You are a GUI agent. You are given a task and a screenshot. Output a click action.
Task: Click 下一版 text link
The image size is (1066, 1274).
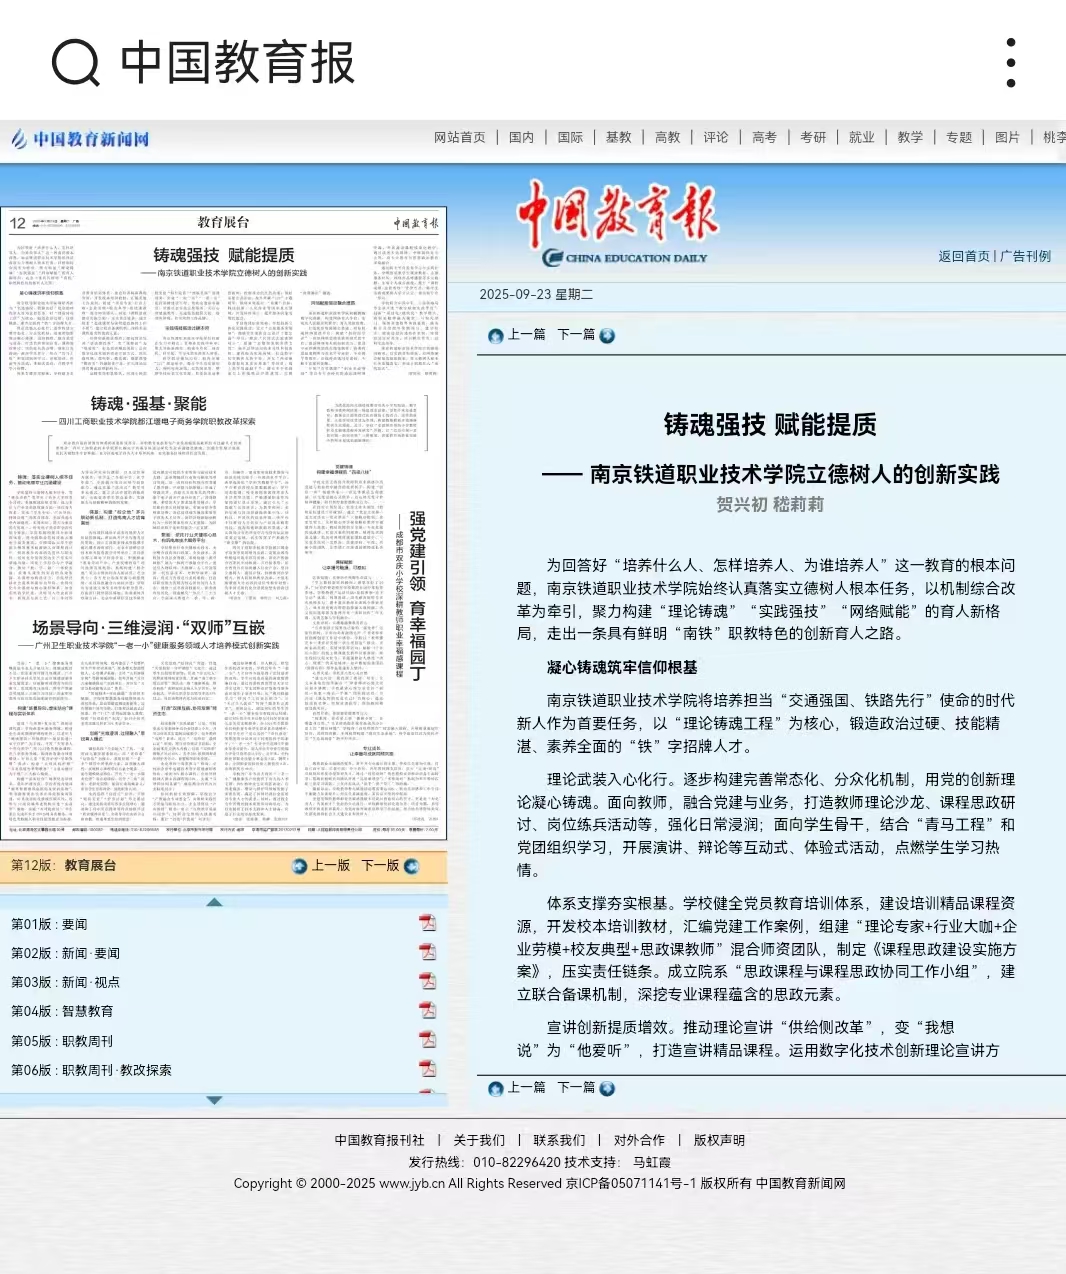pyautogui.click(x=380, y=865)
